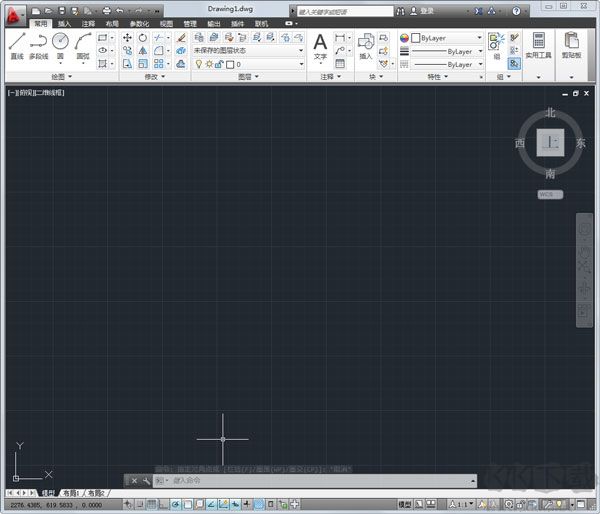The width and height of the screenshot is (600, 514).
Task: Expand the Annotation (注释) panel
Action: [x=330, y=77]
